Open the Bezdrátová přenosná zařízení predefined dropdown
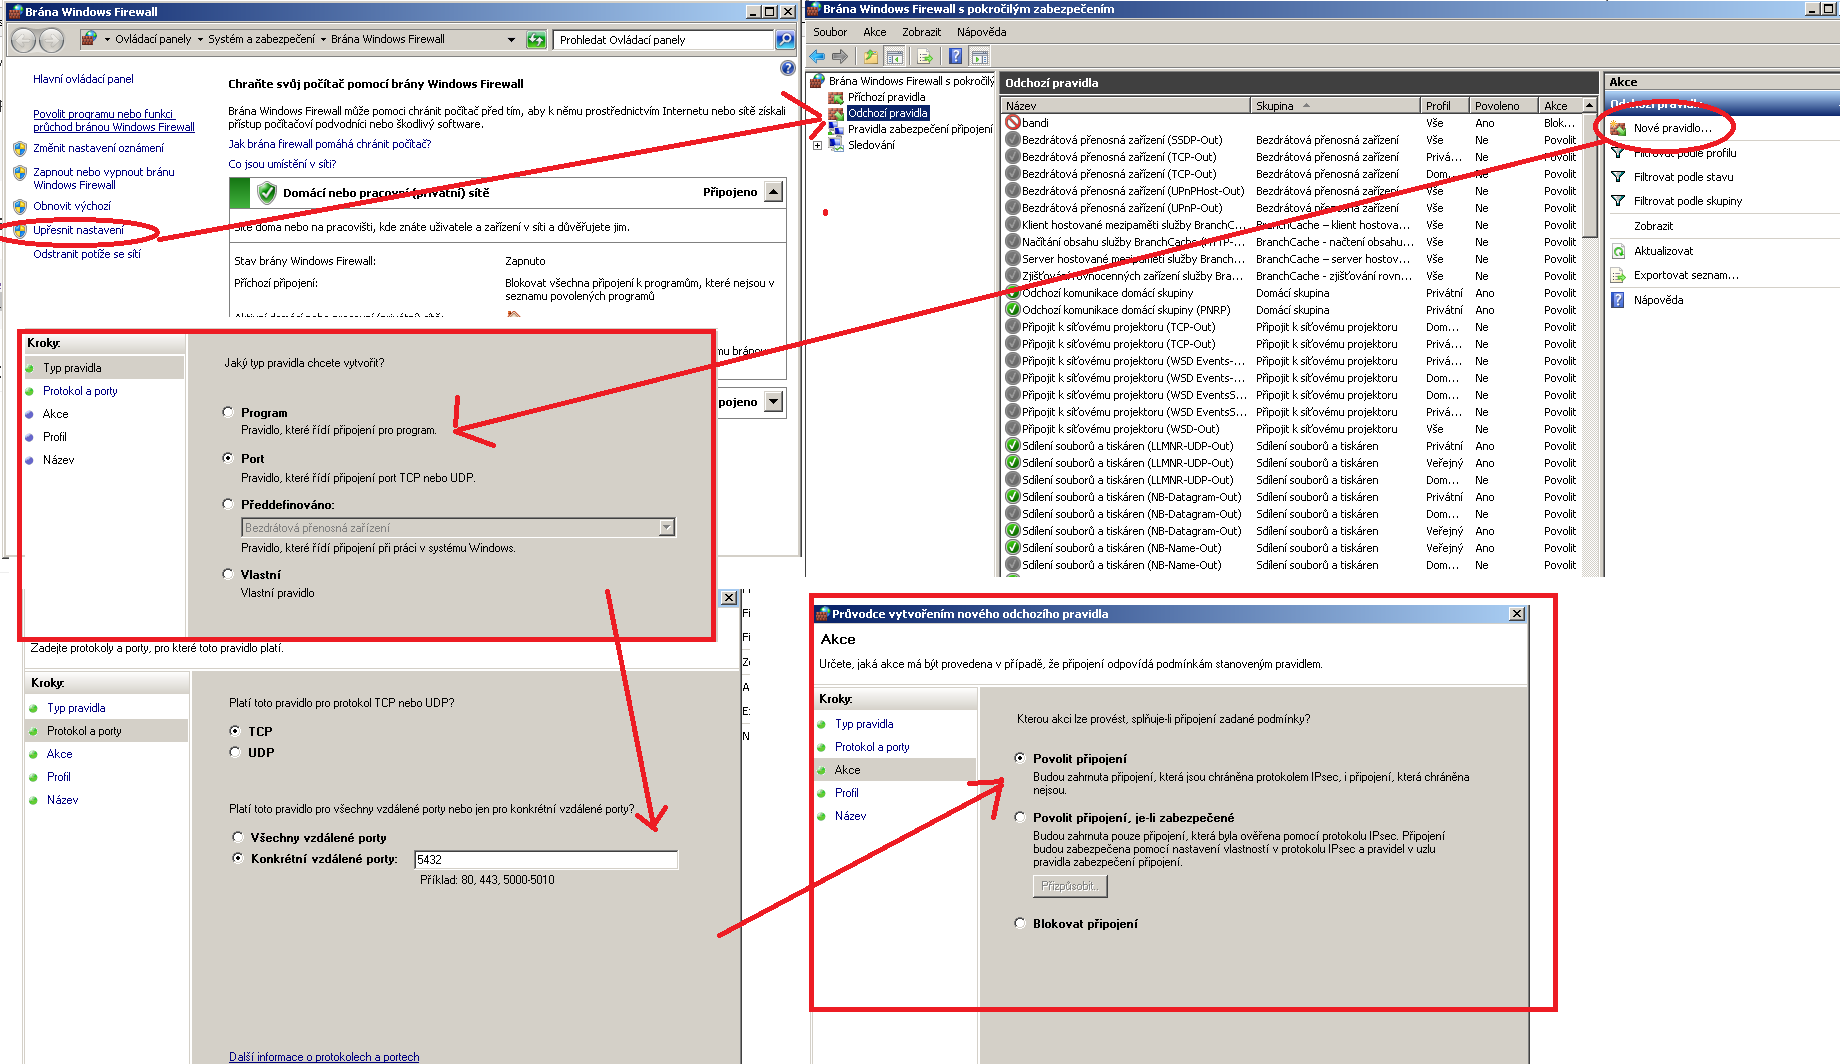The height and width of the screenshot is (1064, 1840). 667,527
